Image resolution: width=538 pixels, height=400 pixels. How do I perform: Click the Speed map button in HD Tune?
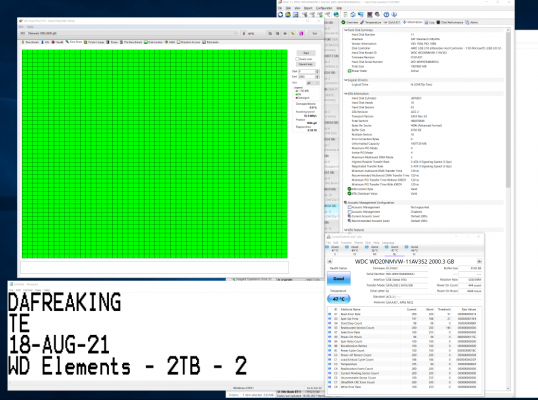point(306,64)
